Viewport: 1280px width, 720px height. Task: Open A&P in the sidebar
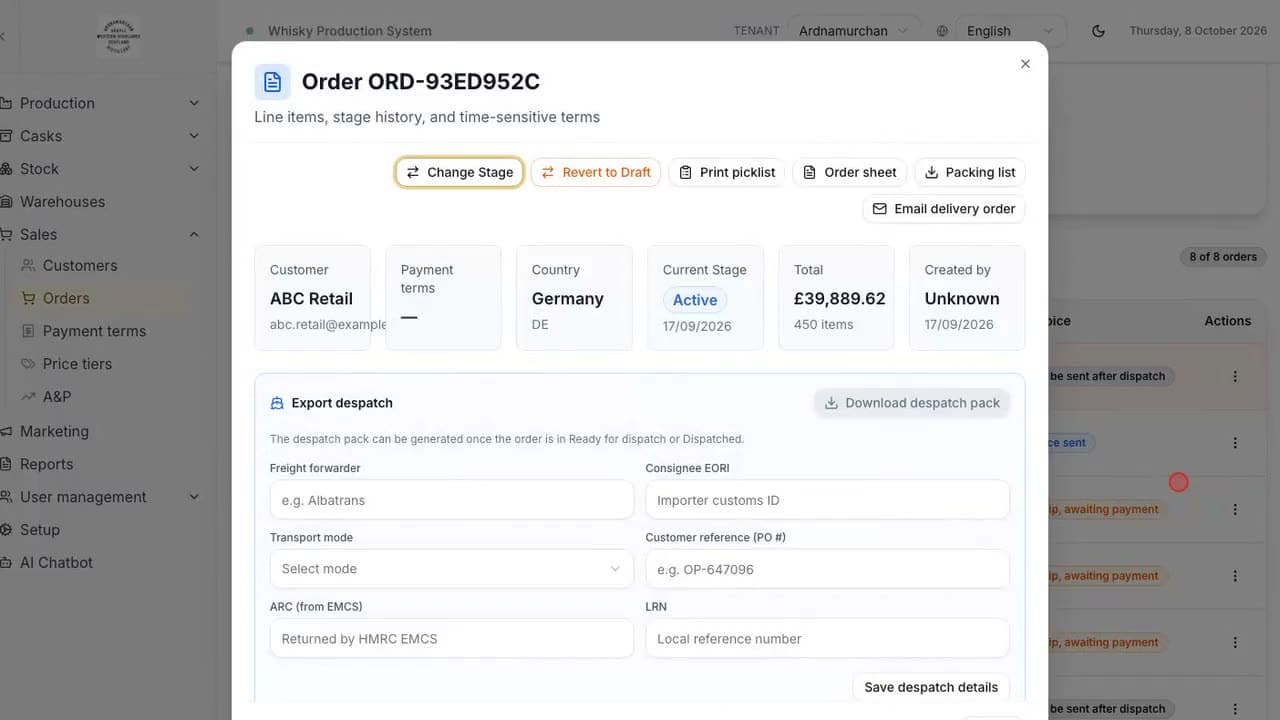click(x=57, y=396)
